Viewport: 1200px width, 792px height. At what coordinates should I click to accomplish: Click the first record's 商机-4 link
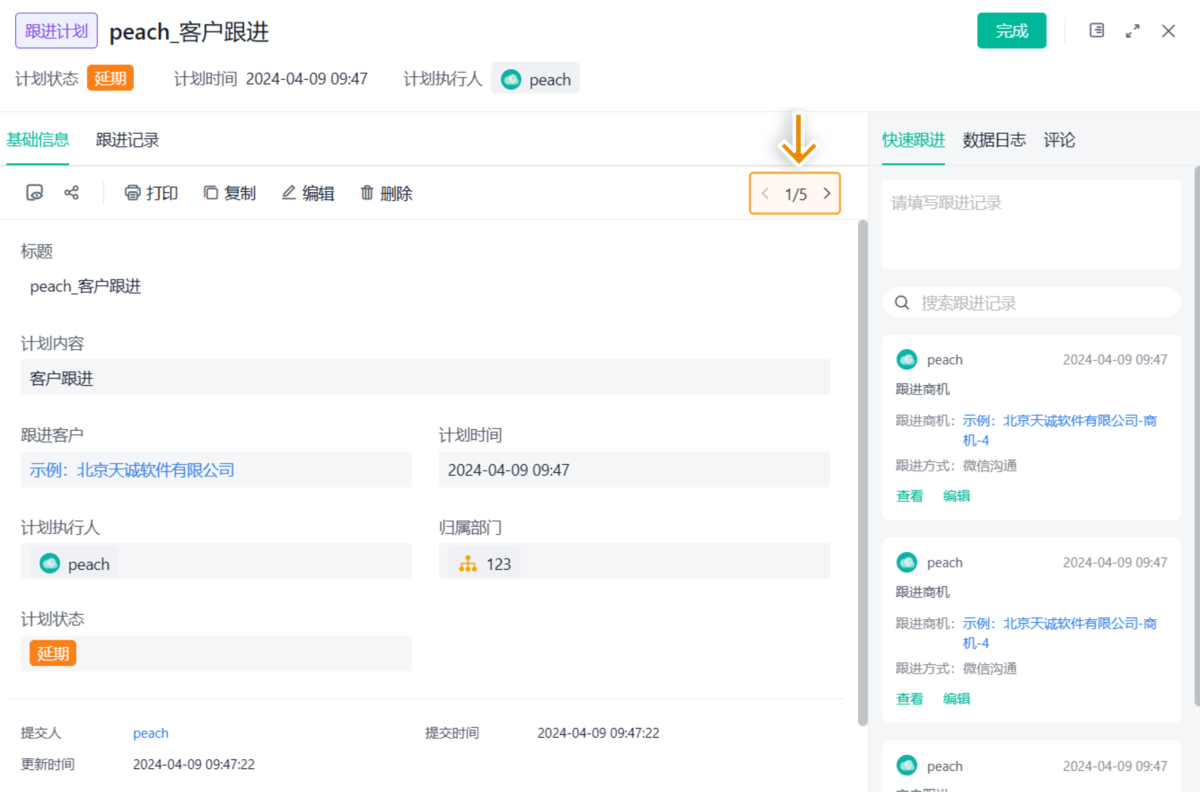[1059, 430]
